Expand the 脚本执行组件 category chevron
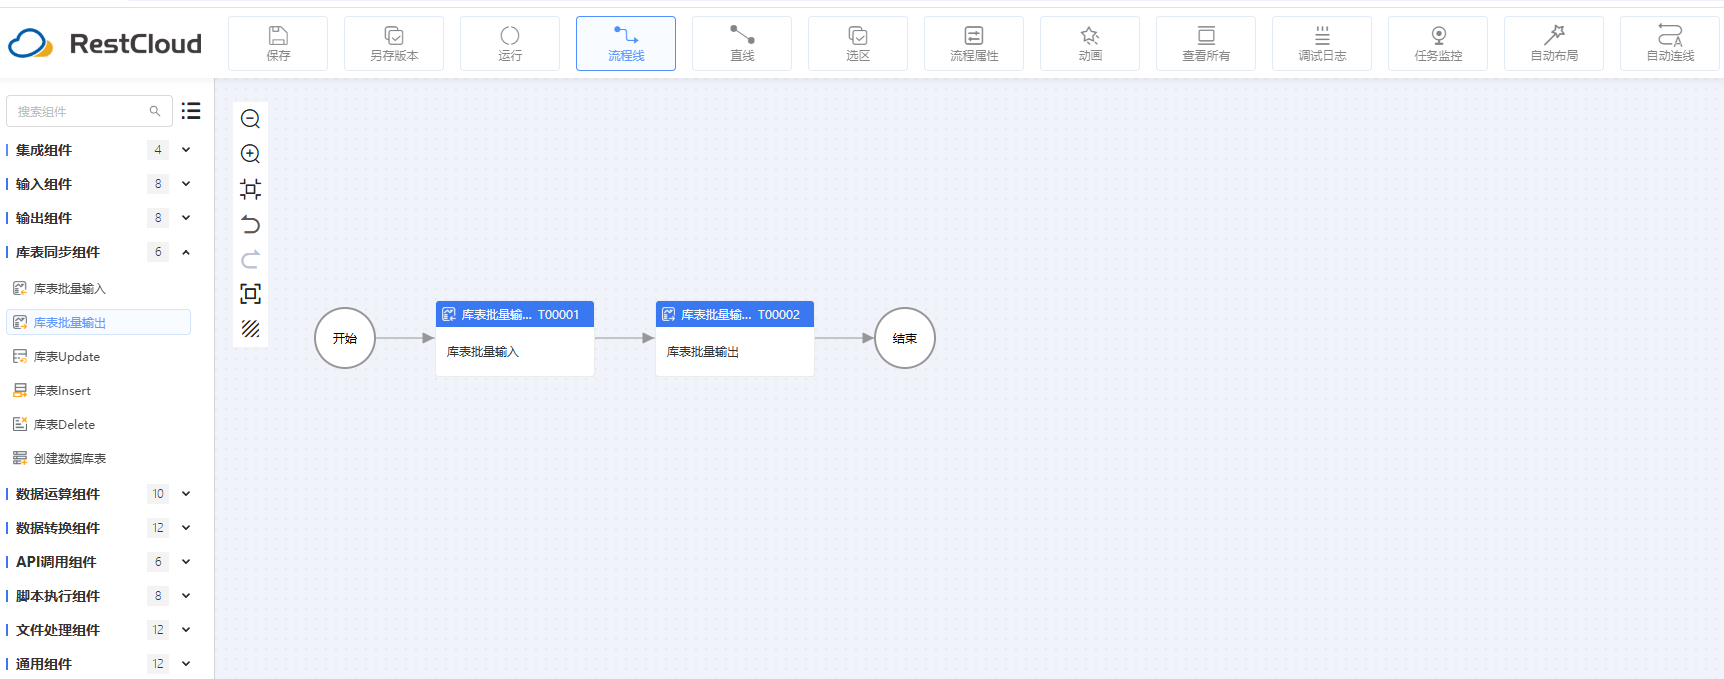1724x679 pixels. (186, 596)
